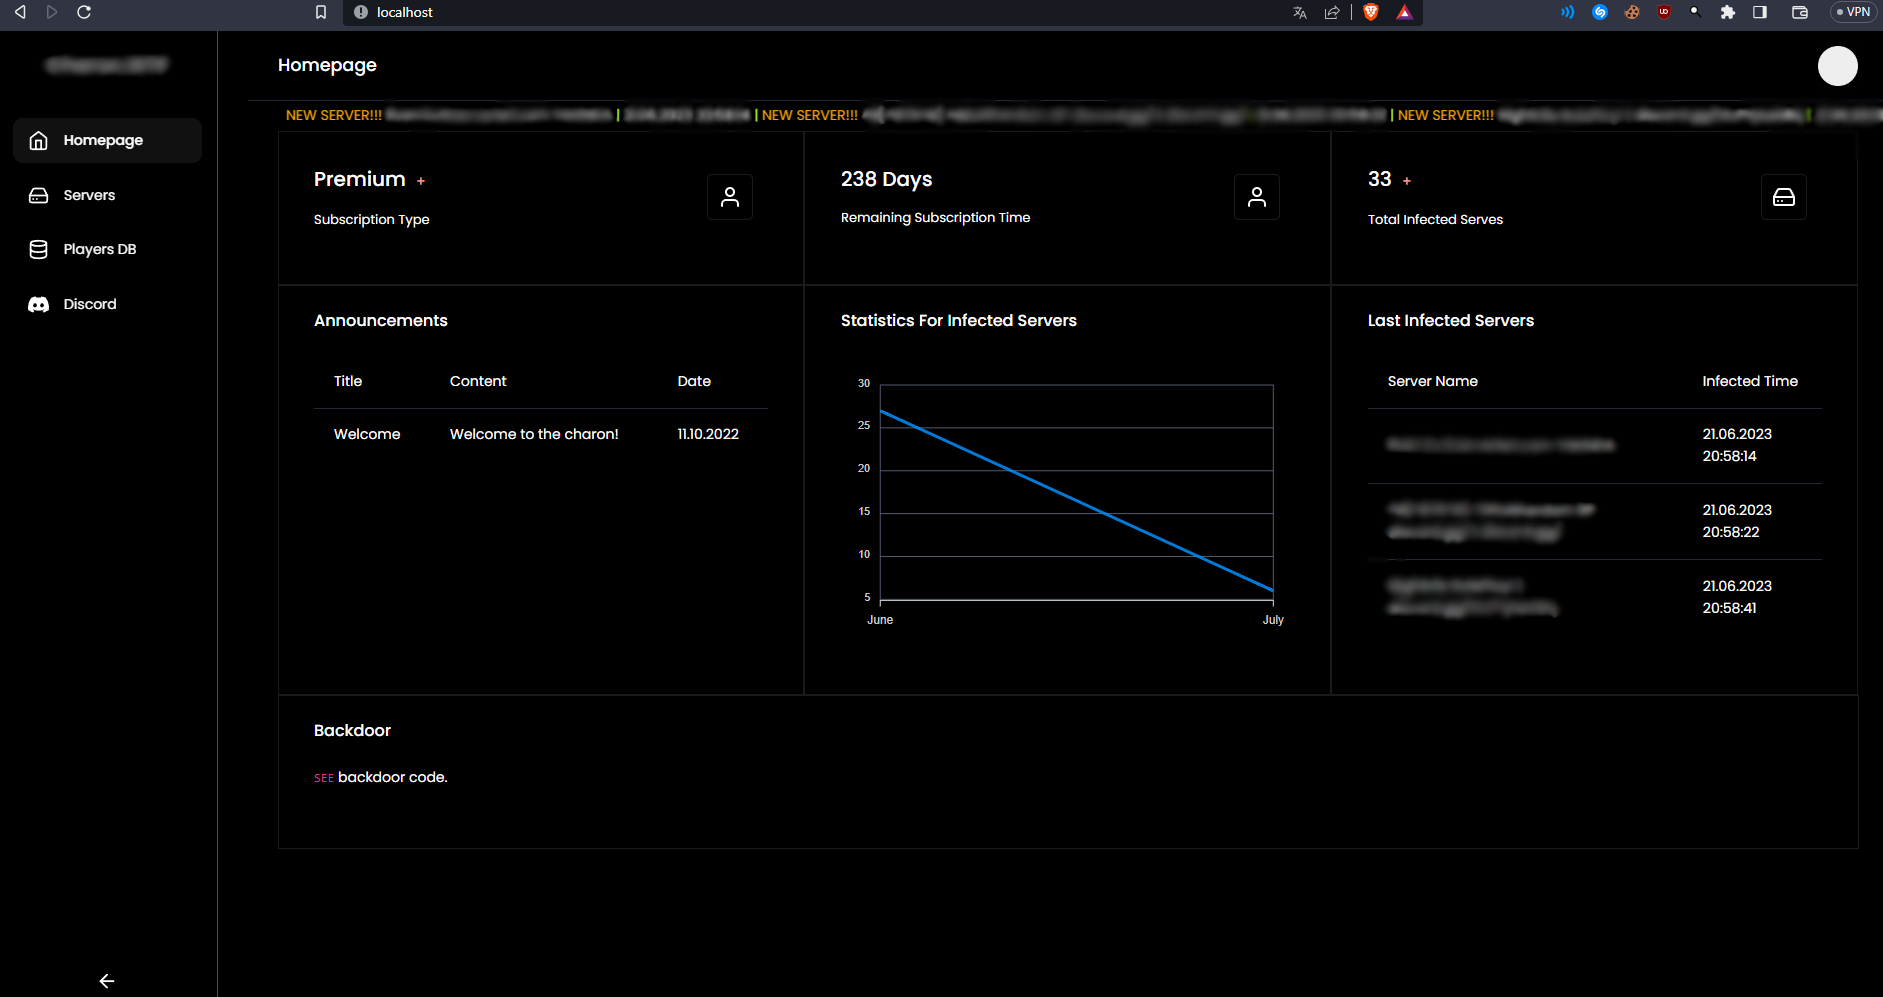
Task: Click the Total Infected Serves drive icon
Action: tap(1784, 197)
